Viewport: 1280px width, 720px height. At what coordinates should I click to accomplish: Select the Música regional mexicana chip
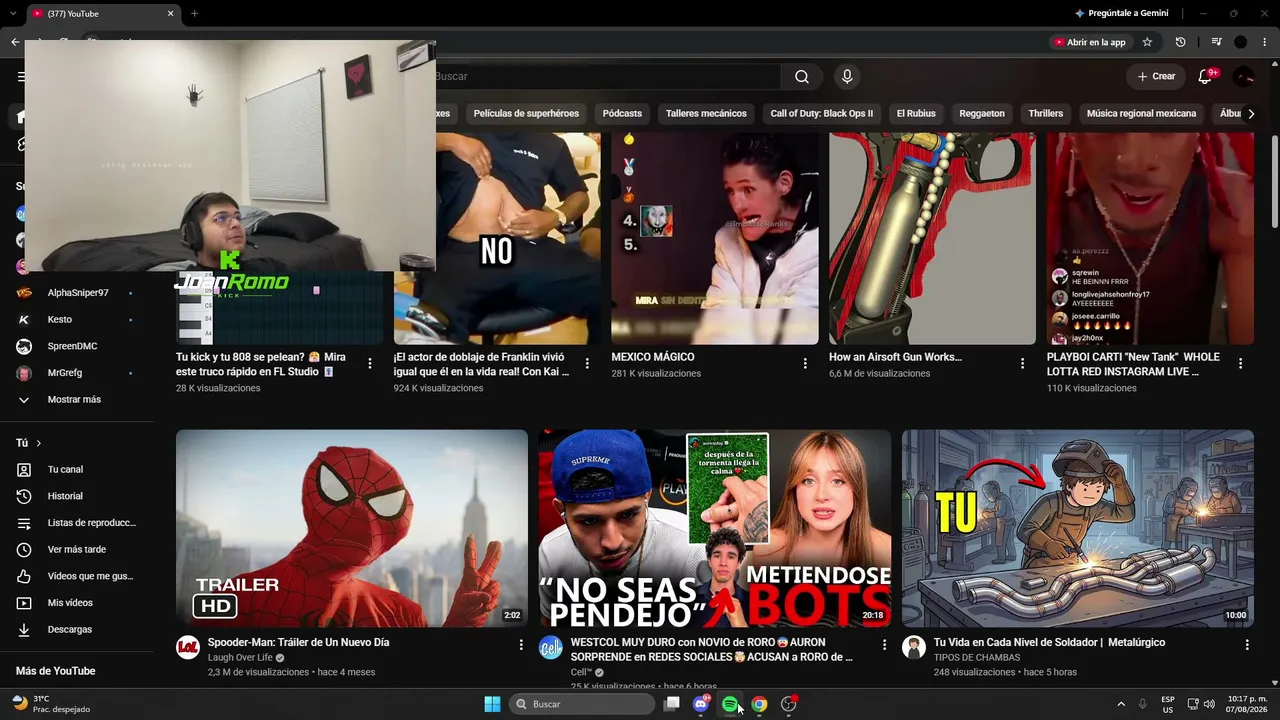pos(1141,114)
